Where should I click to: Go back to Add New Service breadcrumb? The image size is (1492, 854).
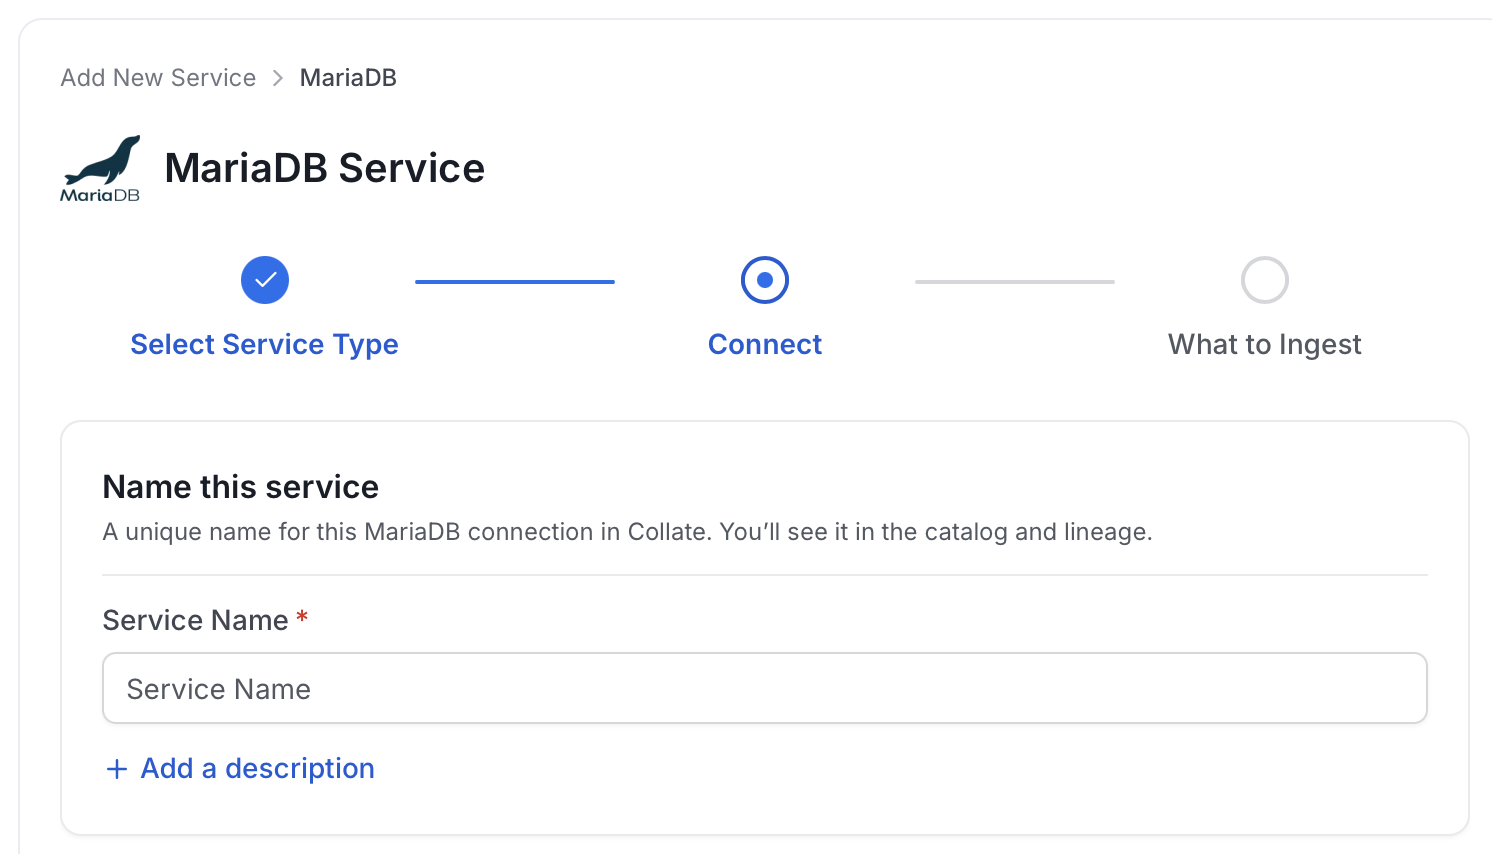pos(158,78)
